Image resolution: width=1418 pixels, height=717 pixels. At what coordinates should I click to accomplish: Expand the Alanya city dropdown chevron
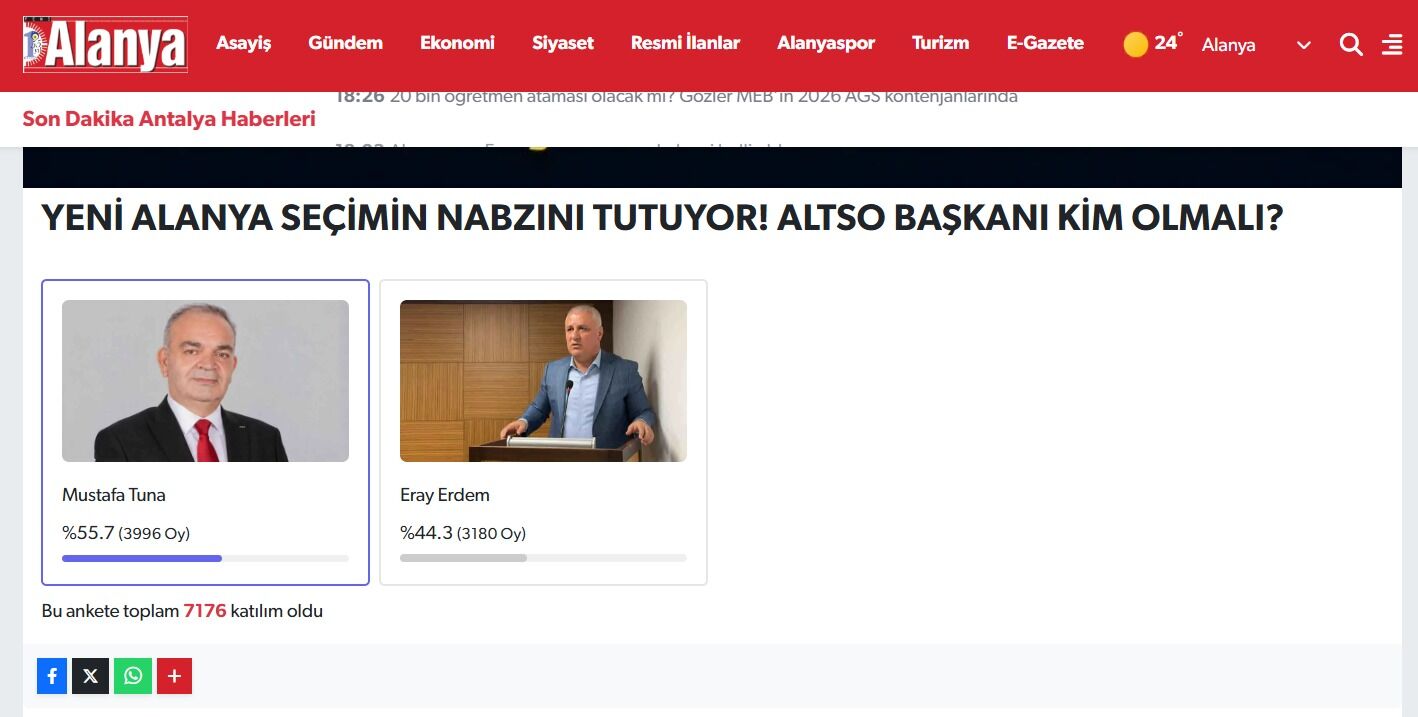point(1303,45)
